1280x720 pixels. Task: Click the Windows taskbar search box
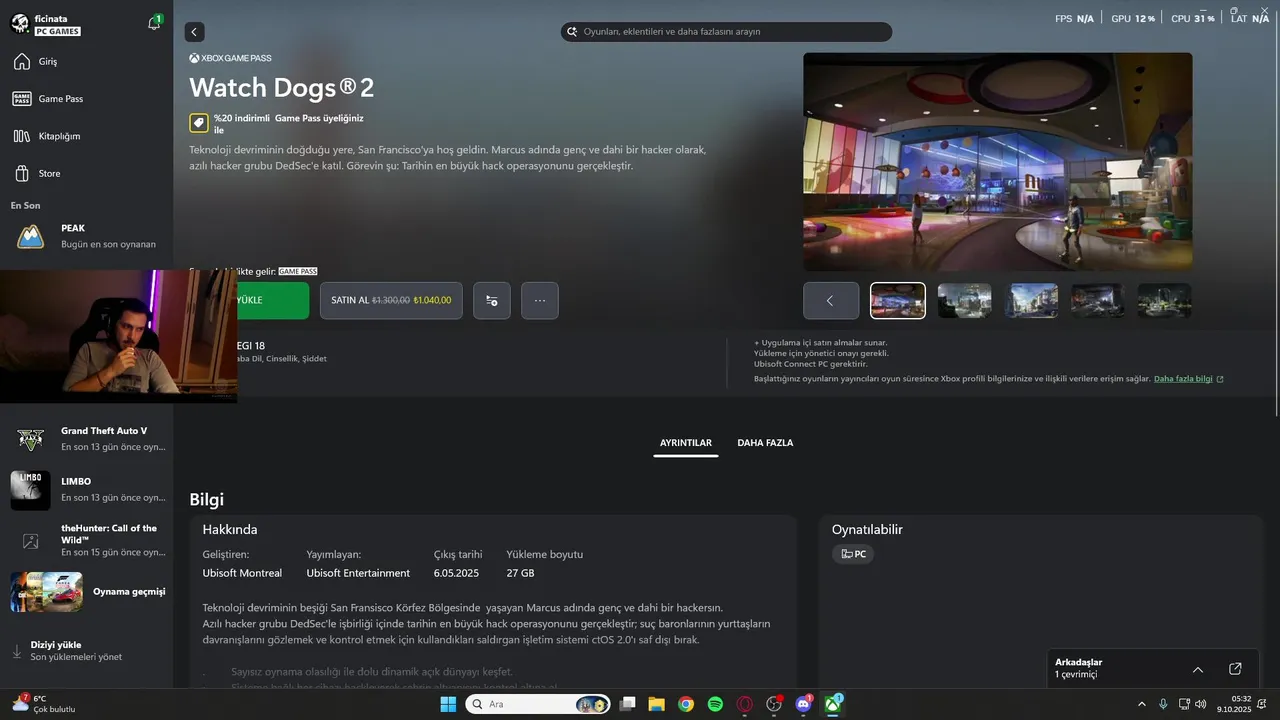pos(538,704)
